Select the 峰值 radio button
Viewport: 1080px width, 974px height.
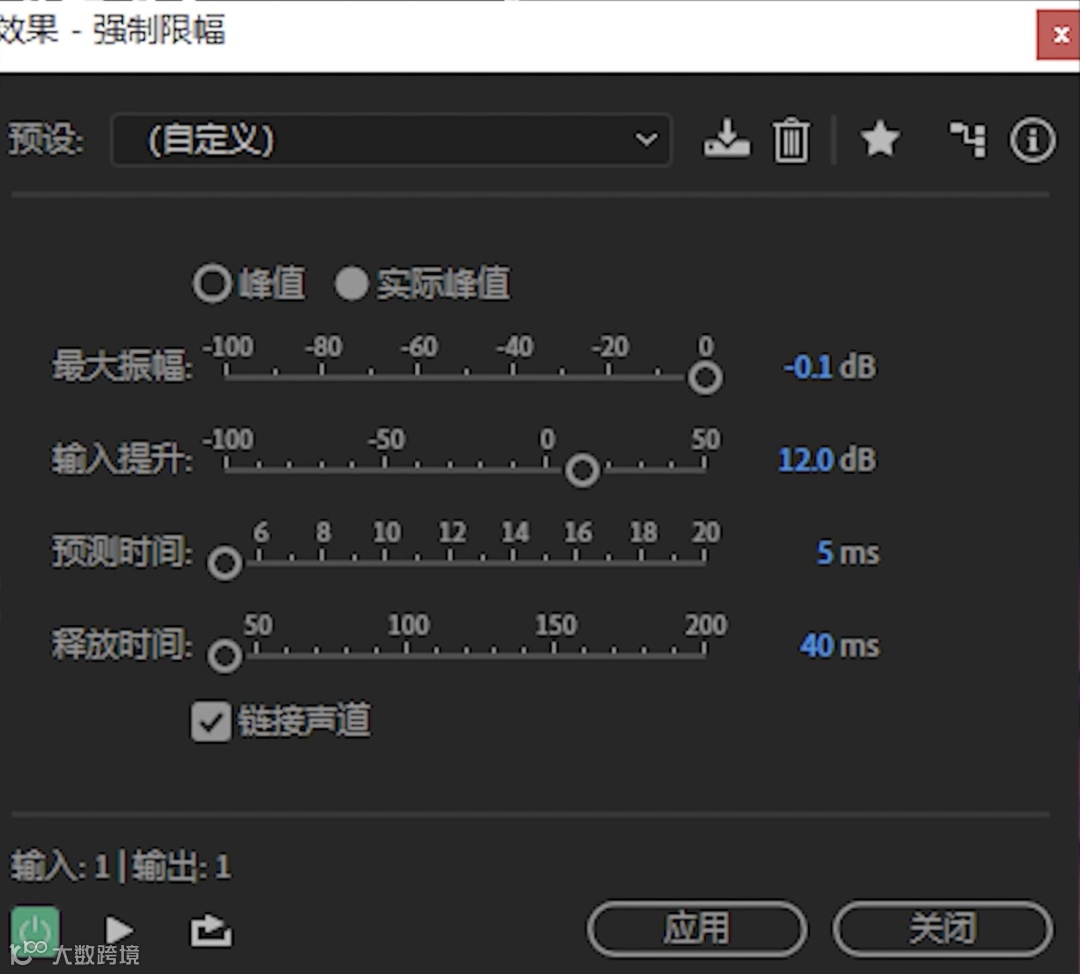(x=212, y=283)
